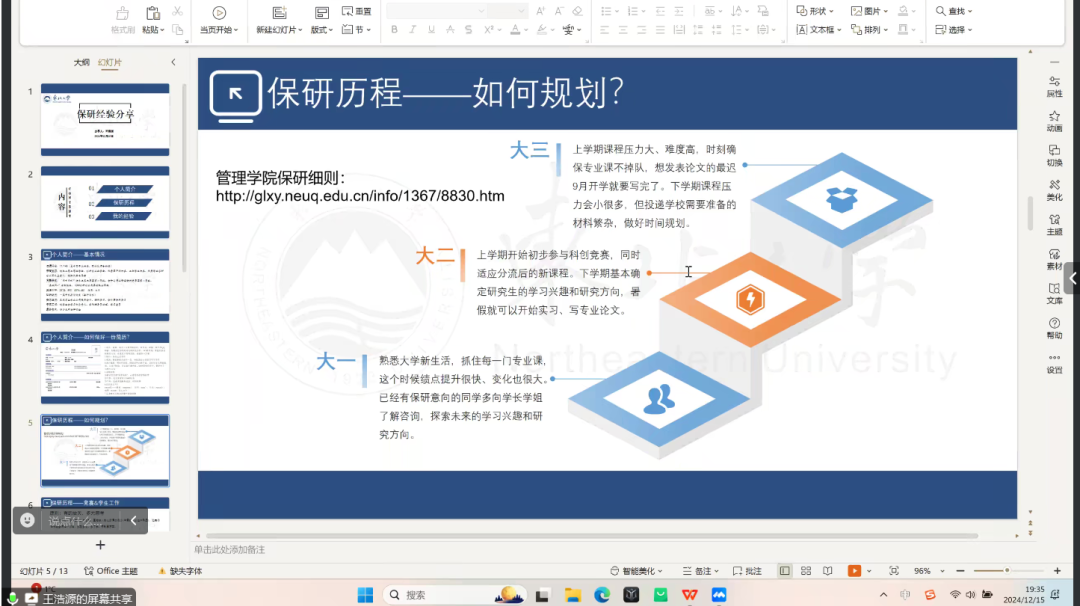Viewport: 1080px width, 606px height.
Task: Open the Notes (备注) menu in status bar
Action: (x=700, y=571)
